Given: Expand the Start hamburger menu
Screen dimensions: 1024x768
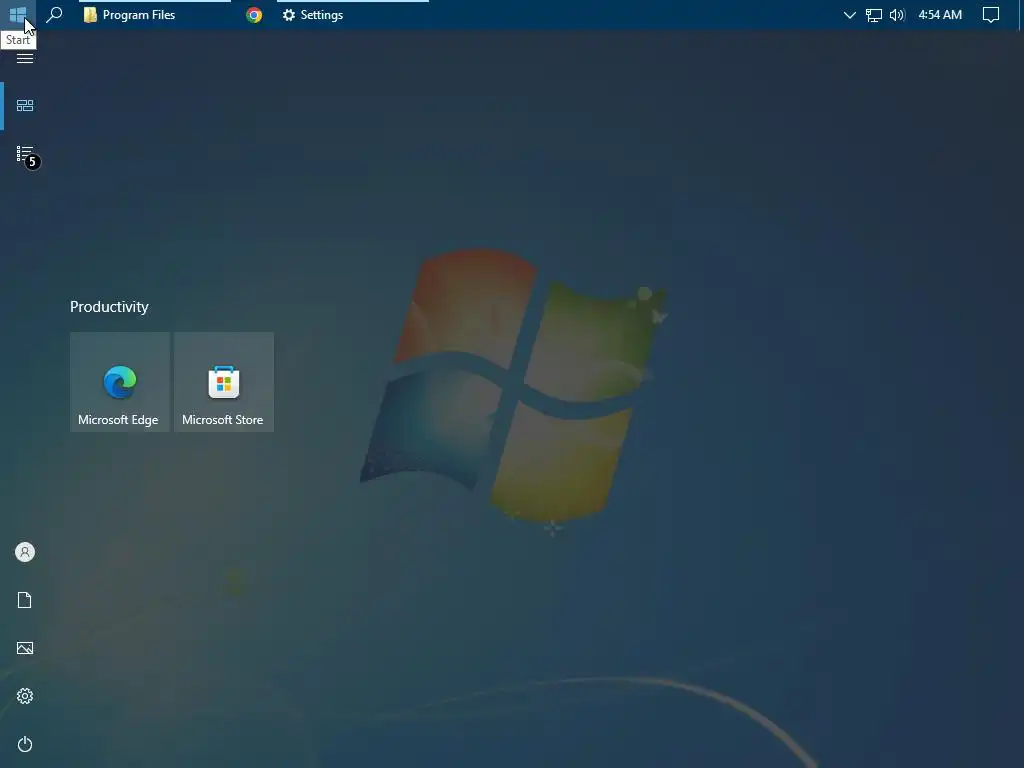Looking at the screenshot, I should 25,58.
